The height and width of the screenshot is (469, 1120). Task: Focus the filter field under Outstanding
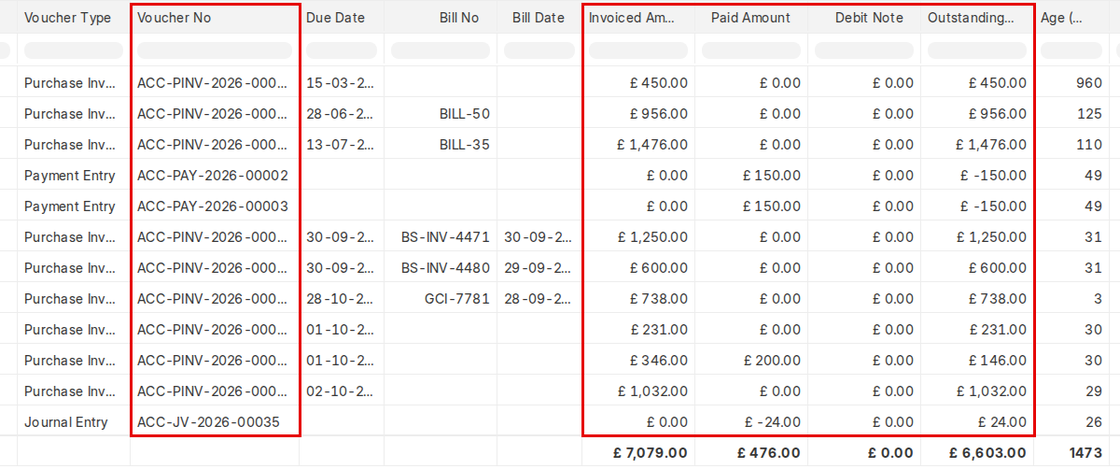click(x=977, y=50)
